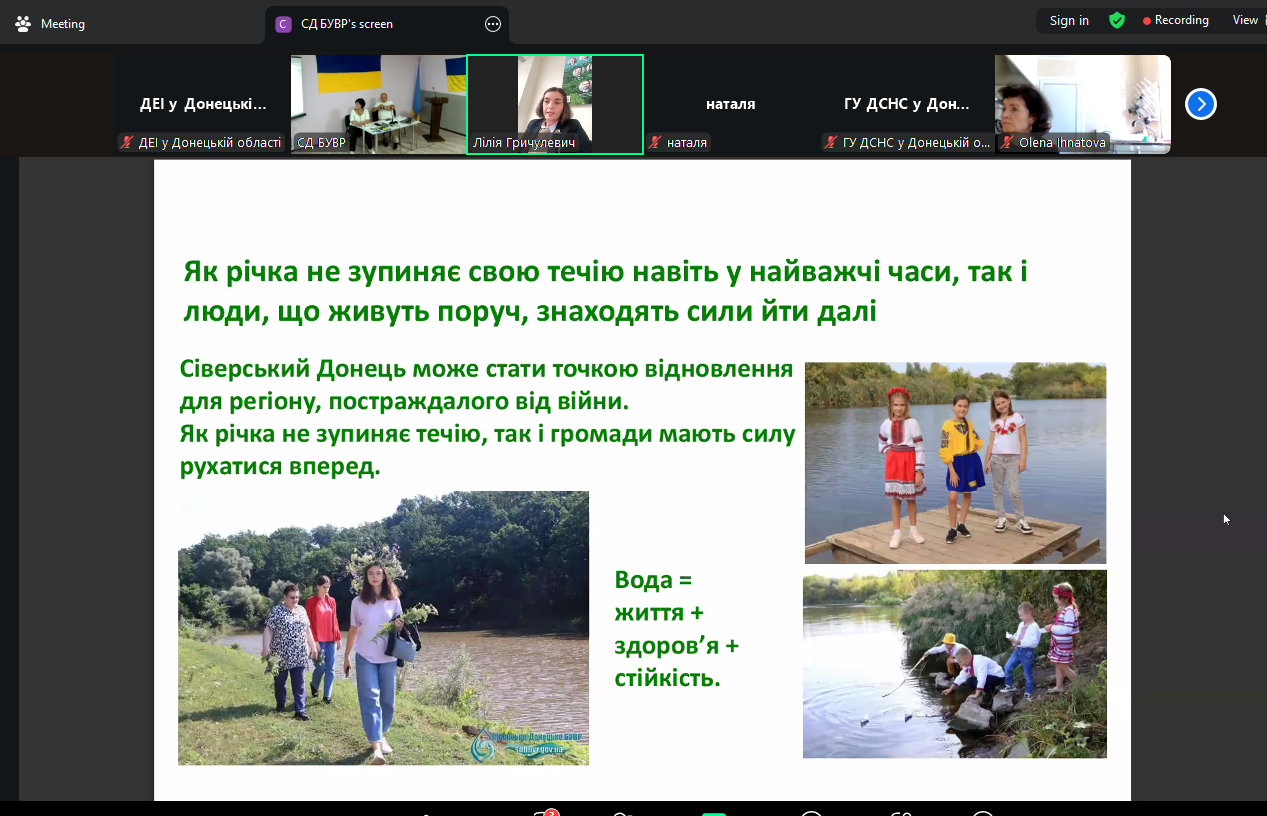This screenshot has height=816, width=1267.
Task: Open the View layout dropdown
Action: pyautogui.click(x=1245, y=21)
